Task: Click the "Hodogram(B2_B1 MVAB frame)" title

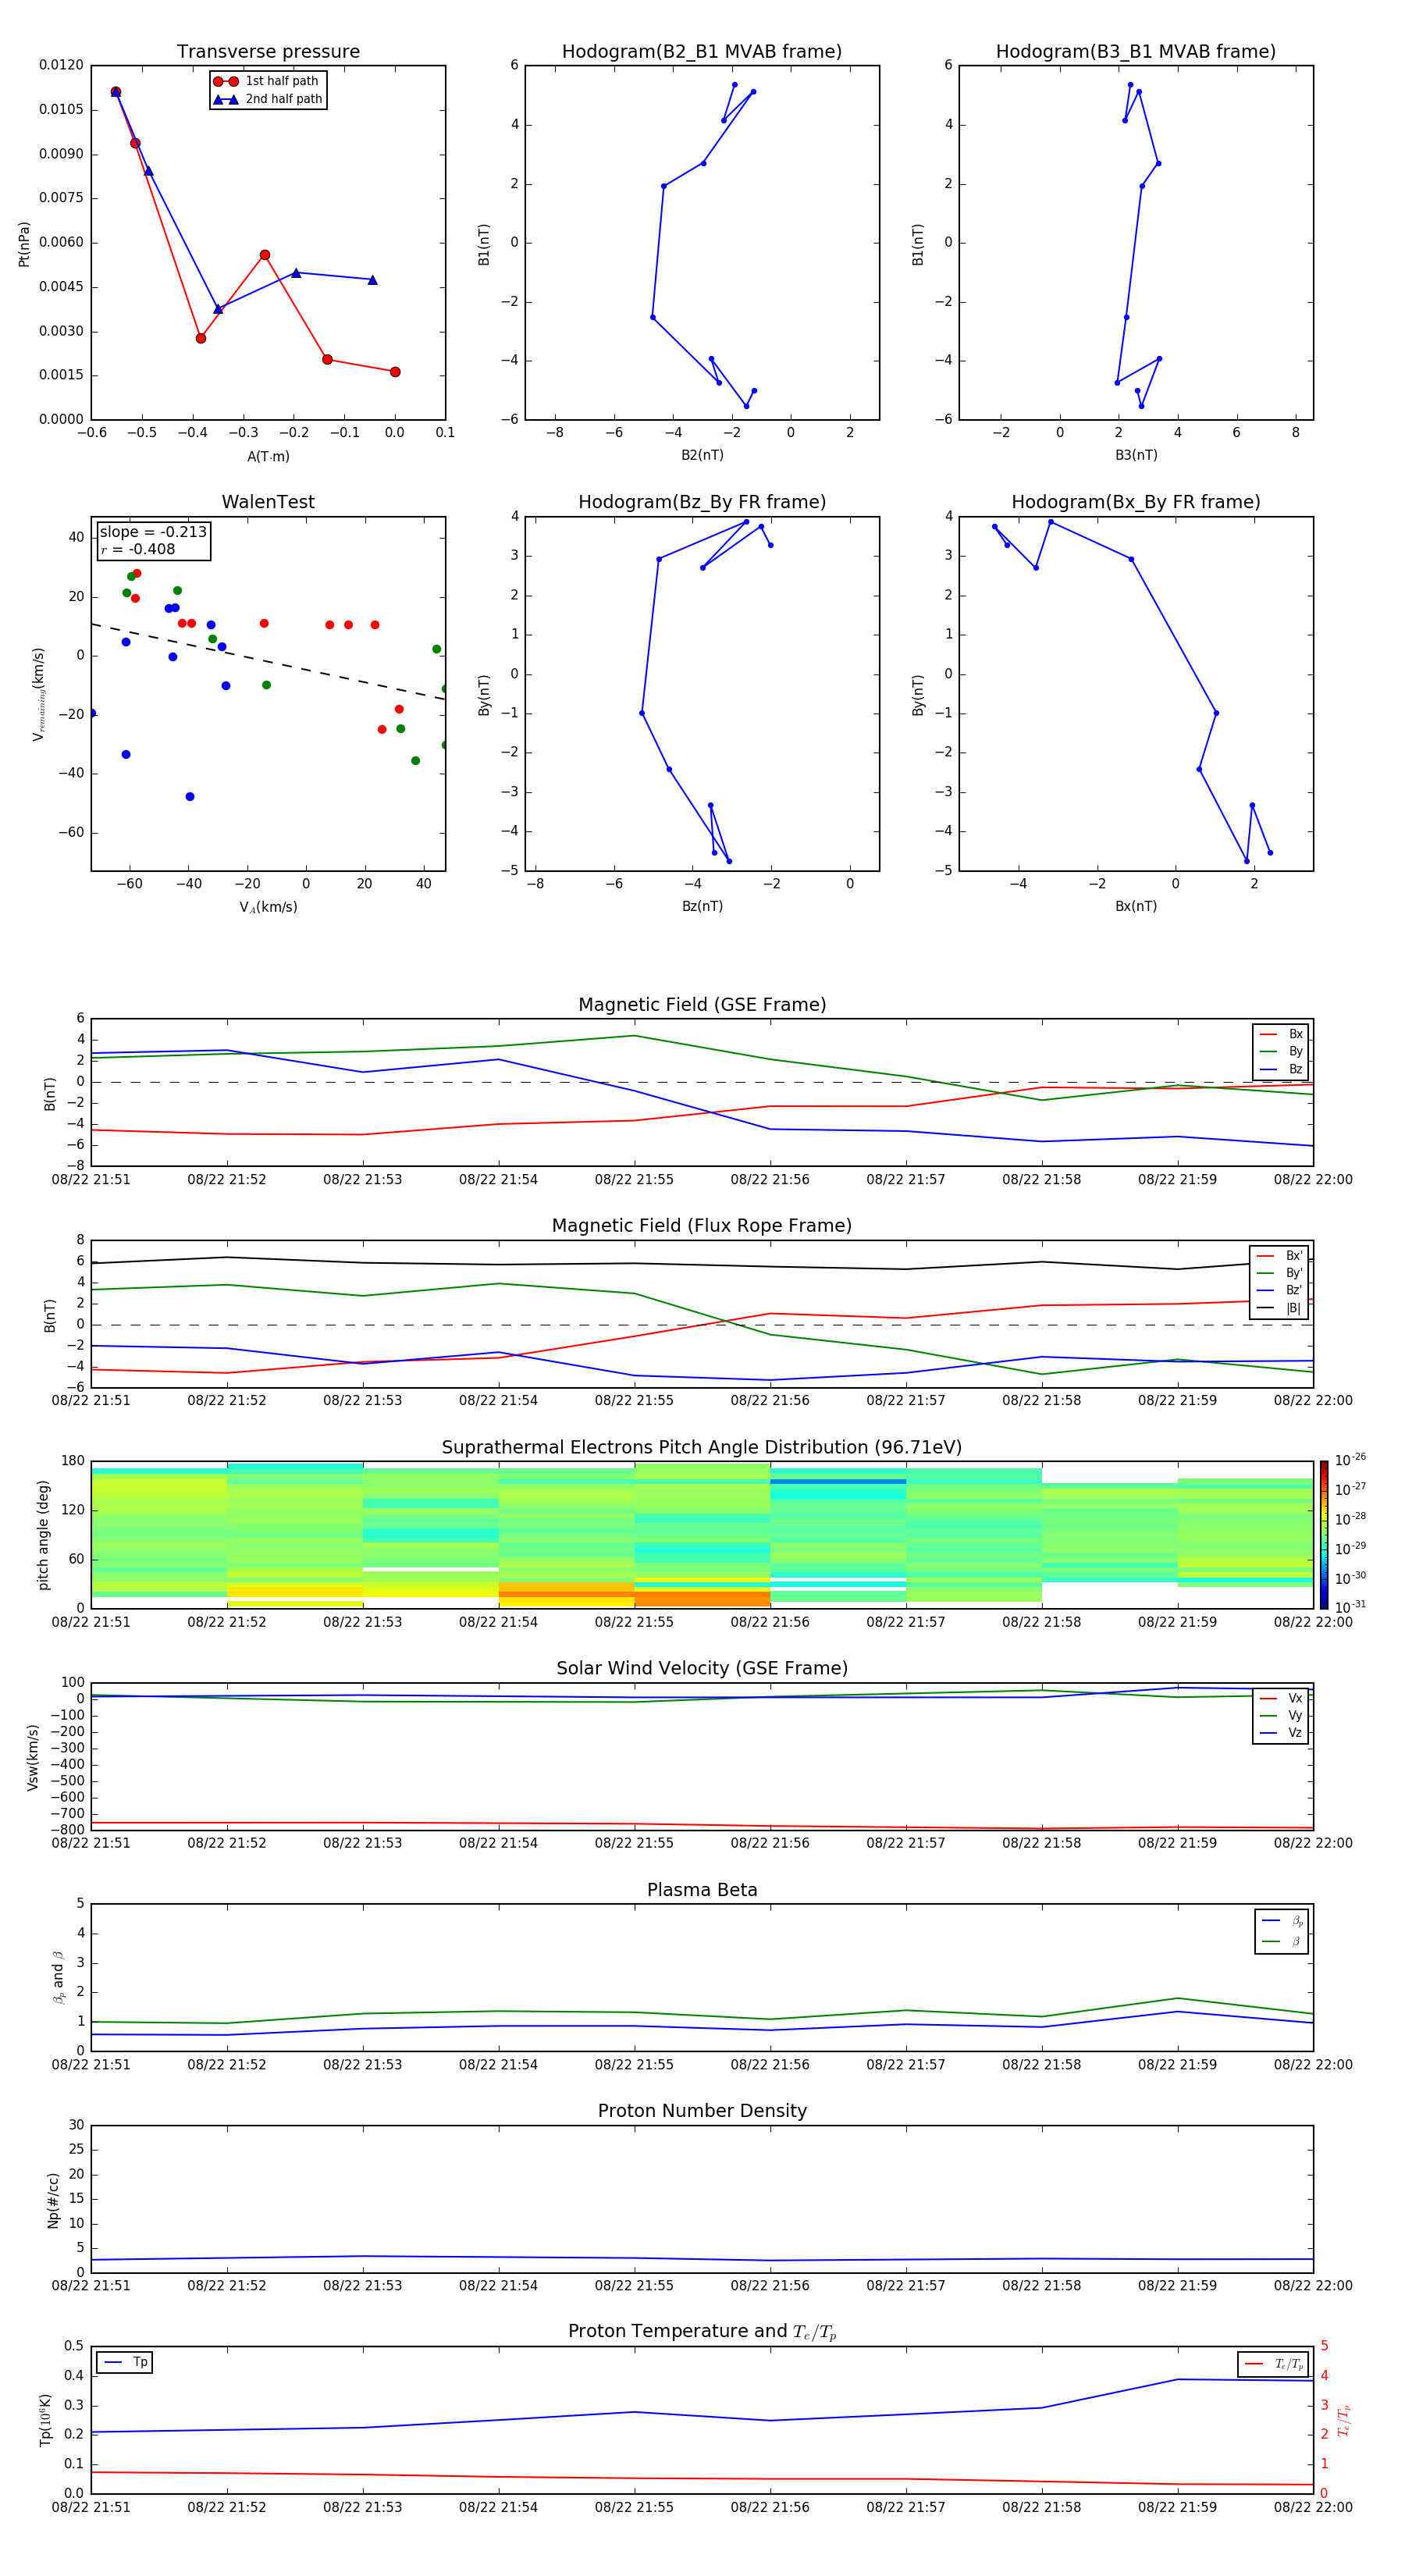Action: click(702, 51)
